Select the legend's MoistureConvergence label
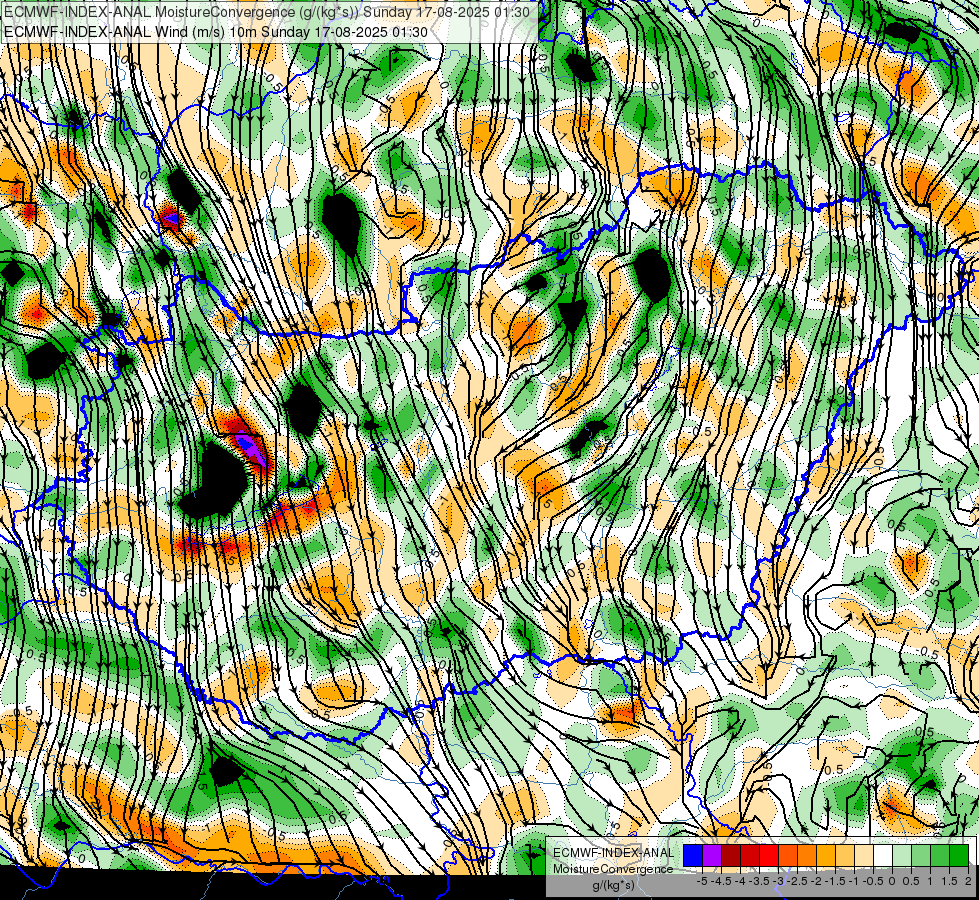This screenshot has height=900, width=979. (613, 869)
